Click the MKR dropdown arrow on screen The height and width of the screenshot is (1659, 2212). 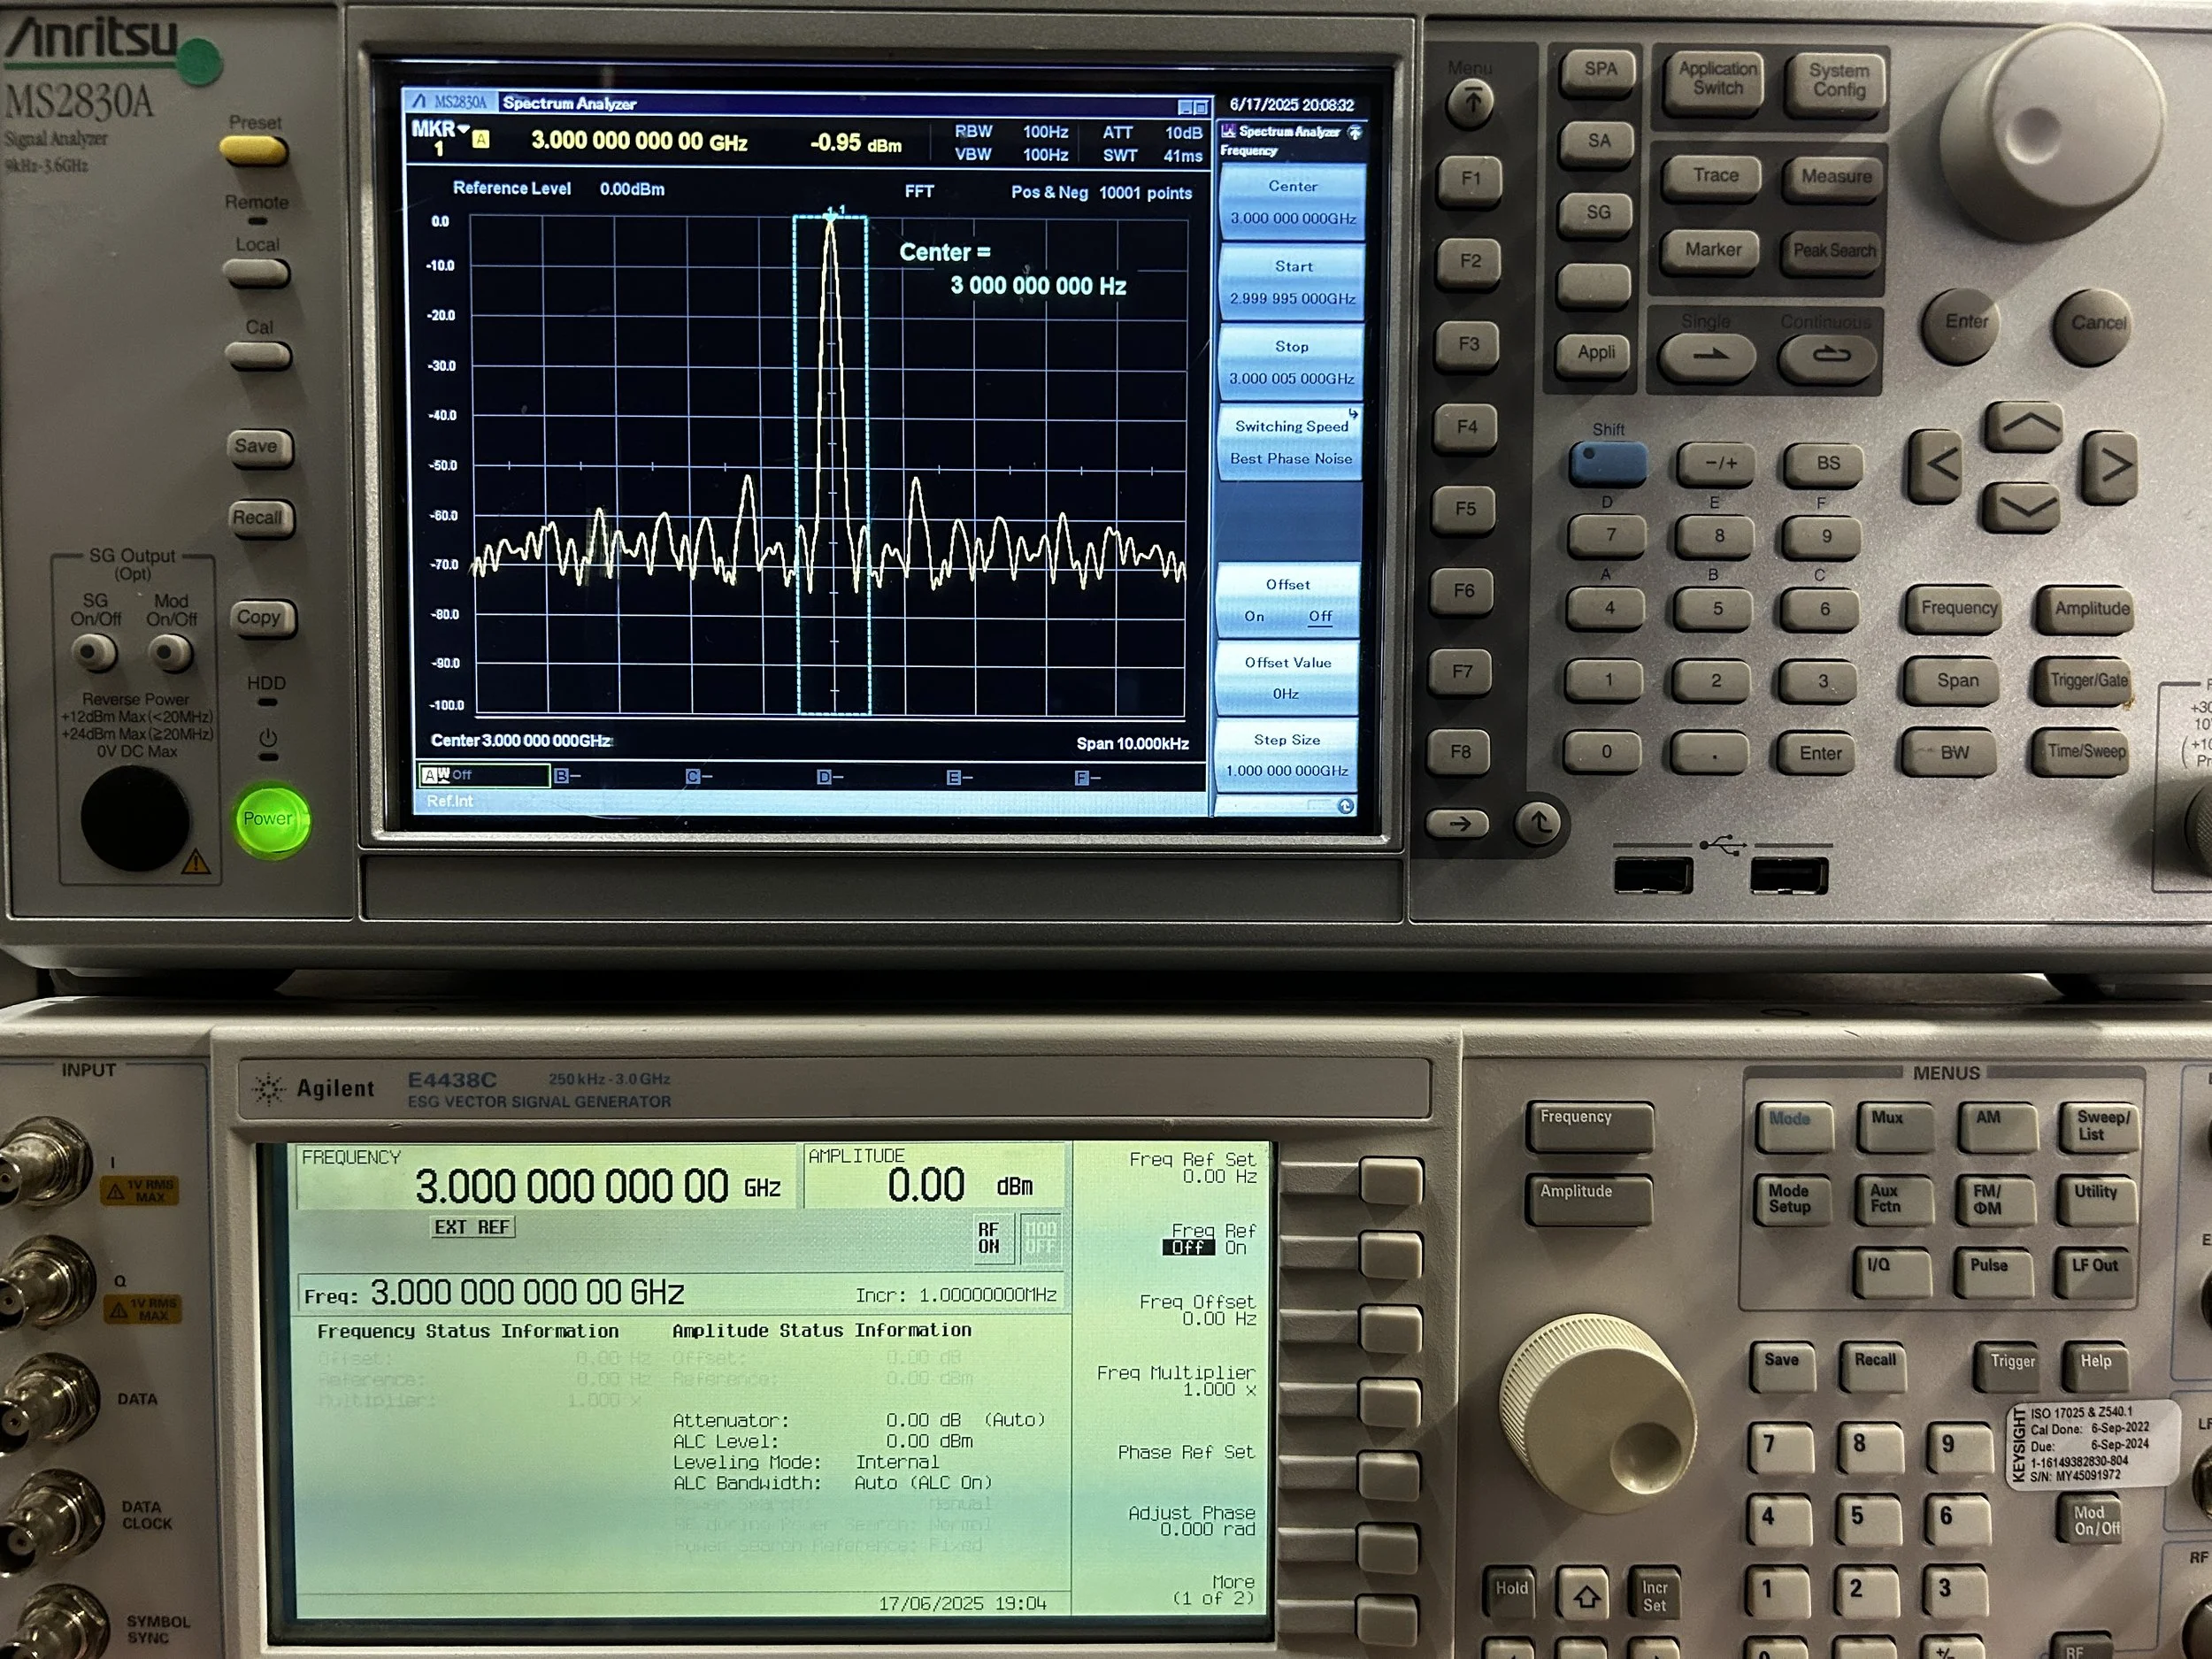[x=463, y=129]
